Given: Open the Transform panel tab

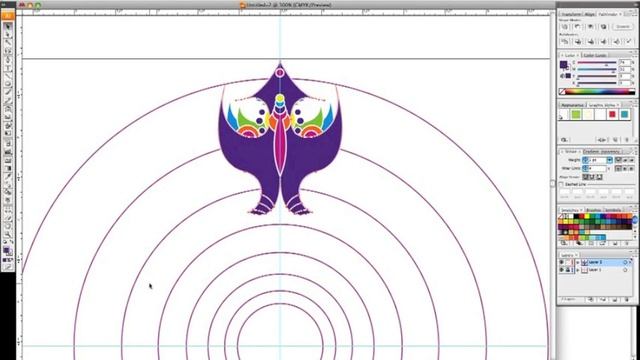Looking at the screenshot, I should coord(571,14).
